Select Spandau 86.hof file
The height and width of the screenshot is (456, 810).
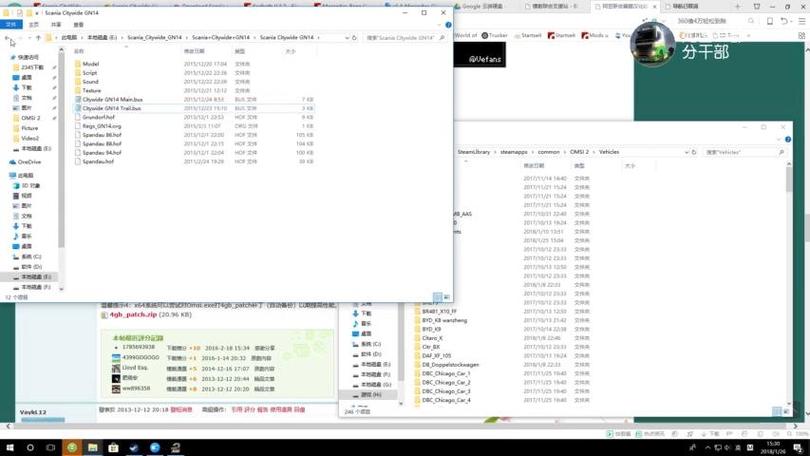tap(102, 135)
